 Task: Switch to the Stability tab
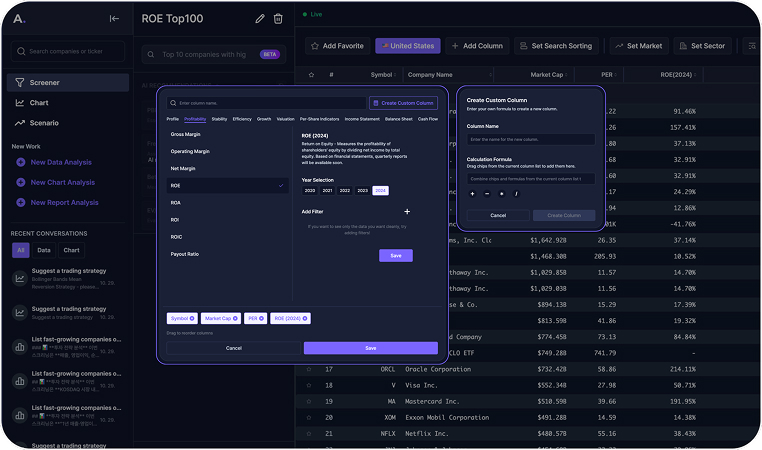219,119
